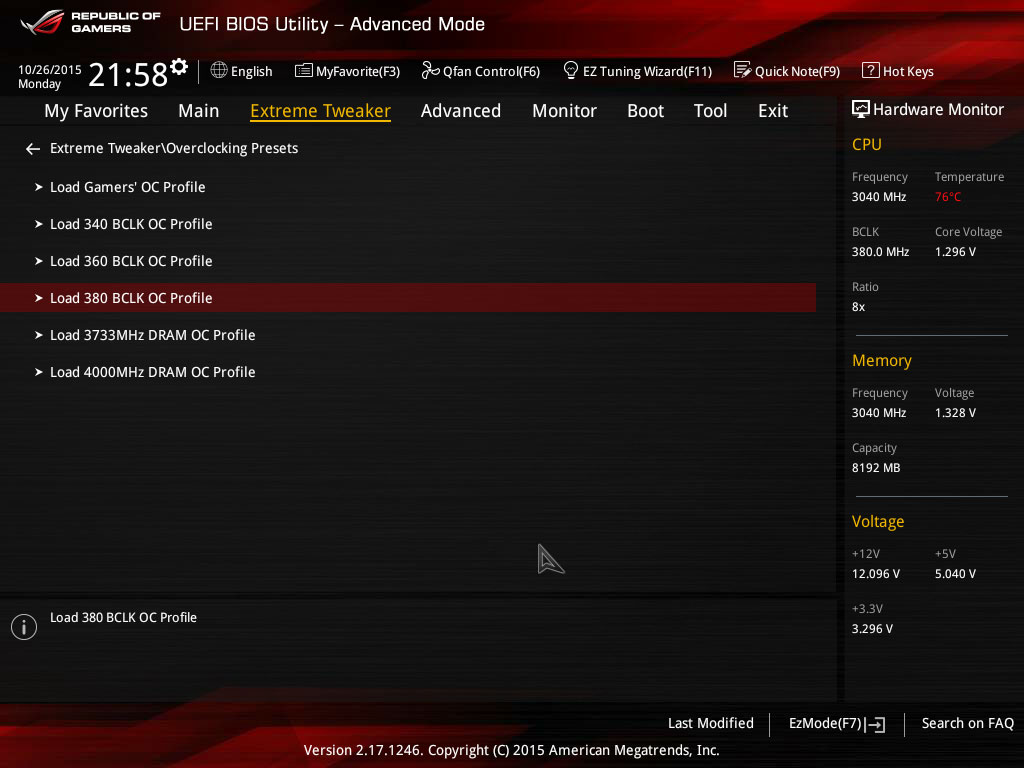Click the +5V 5.040 V reading
Screen dimensions: 1024x768
point(955,573)
